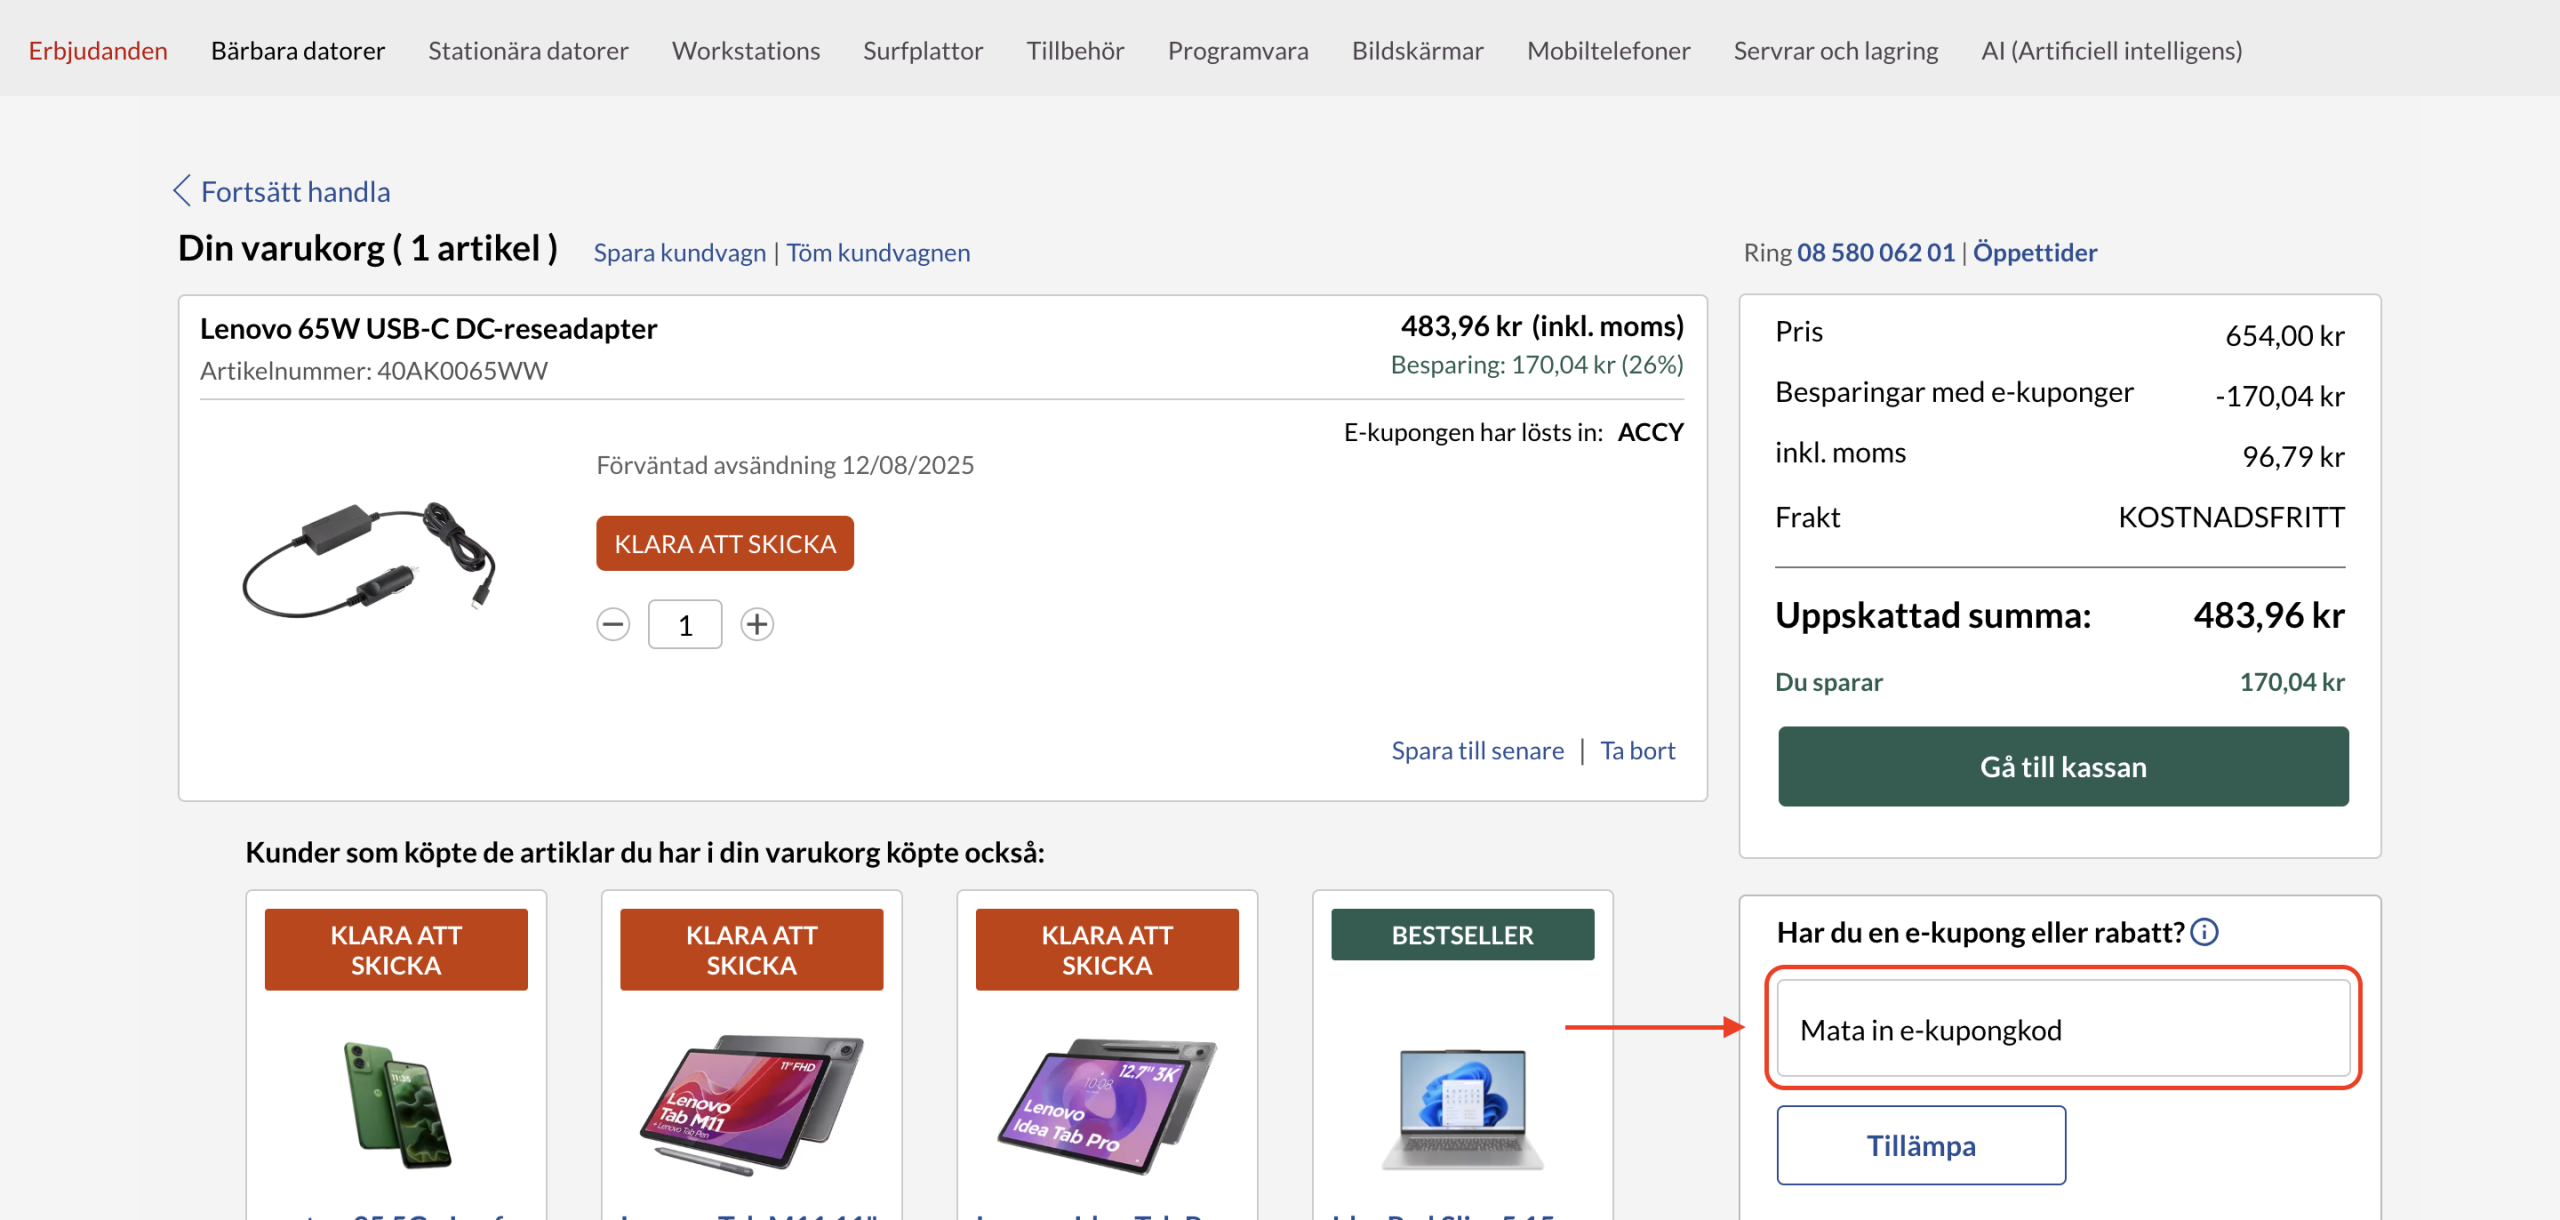Image resolution: width=2560 pixels, height=1220 pixels.
Task: Open the green smartphone recommendation image
Action: 397,1104
